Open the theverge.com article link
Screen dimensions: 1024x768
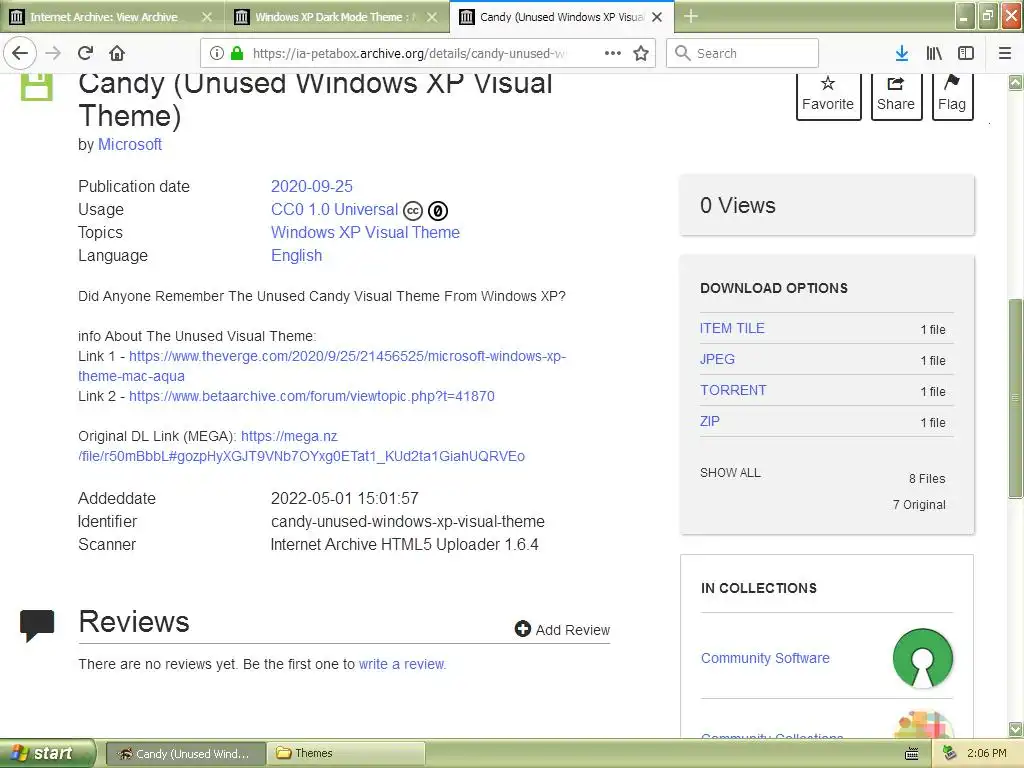pyautogui.click(x=347, y=357)
